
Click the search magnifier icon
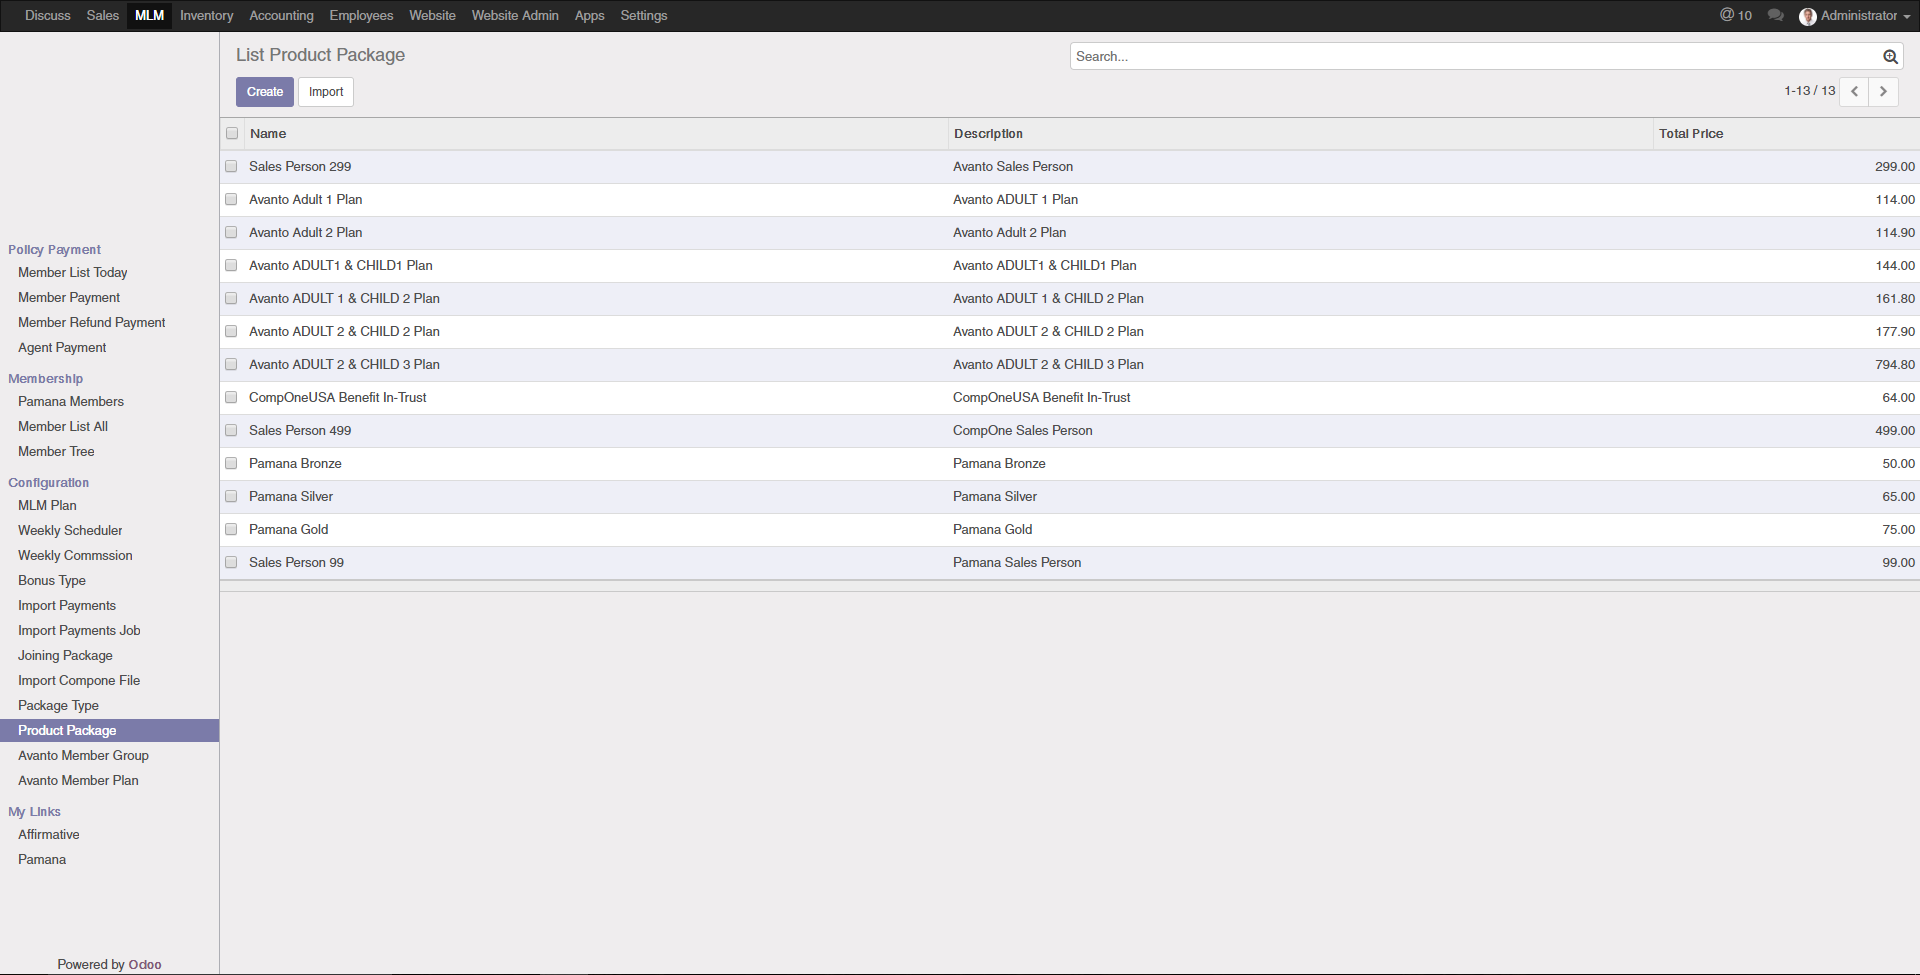(1890, 57)
